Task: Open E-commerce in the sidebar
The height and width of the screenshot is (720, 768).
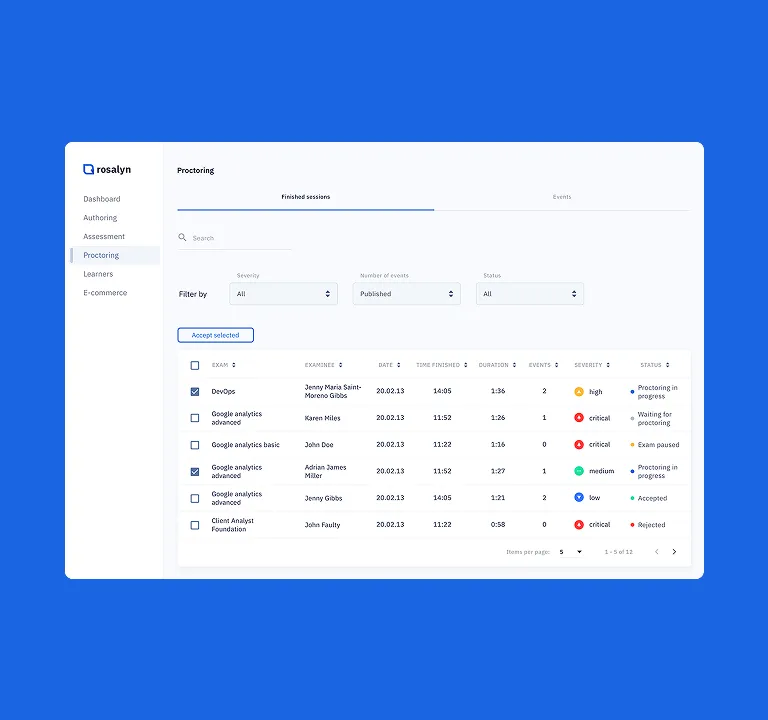Action: 105,292
